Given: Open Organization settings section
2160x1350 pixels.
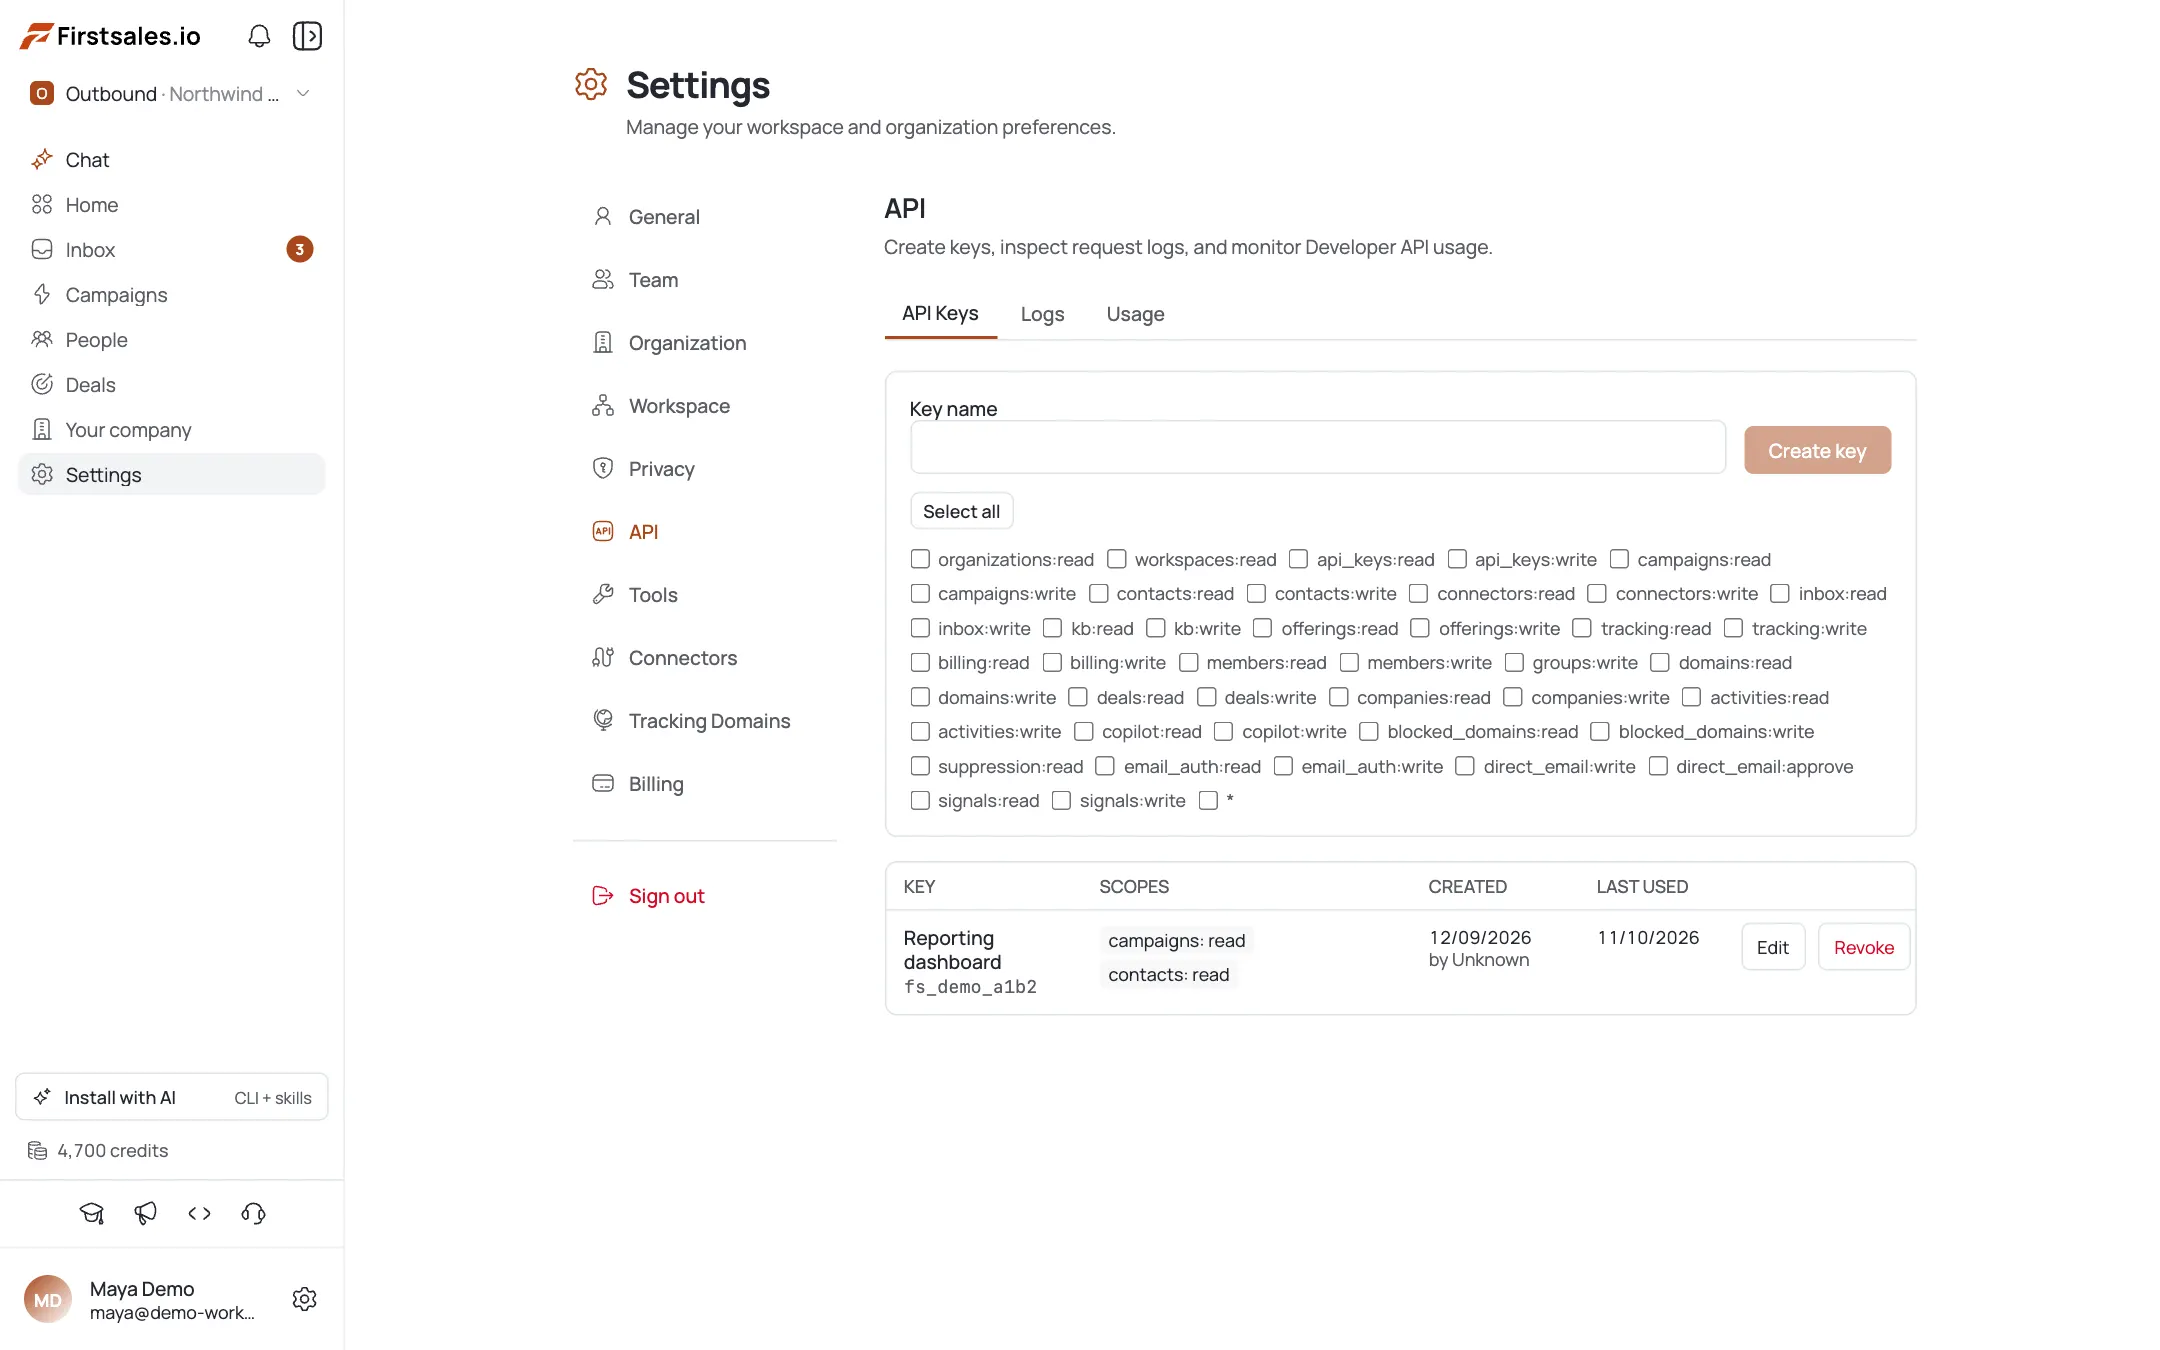Looking at the screenshot, I should click(705, 343).
